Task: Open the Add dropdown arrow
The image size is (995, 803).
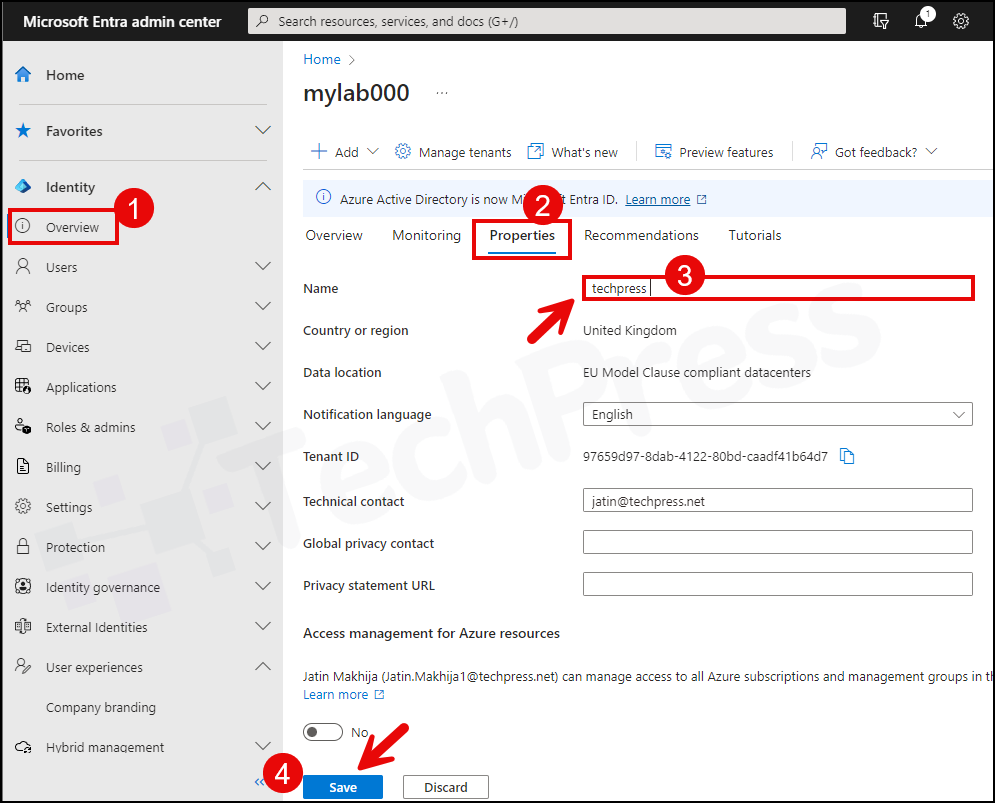Action: point(373,151)
